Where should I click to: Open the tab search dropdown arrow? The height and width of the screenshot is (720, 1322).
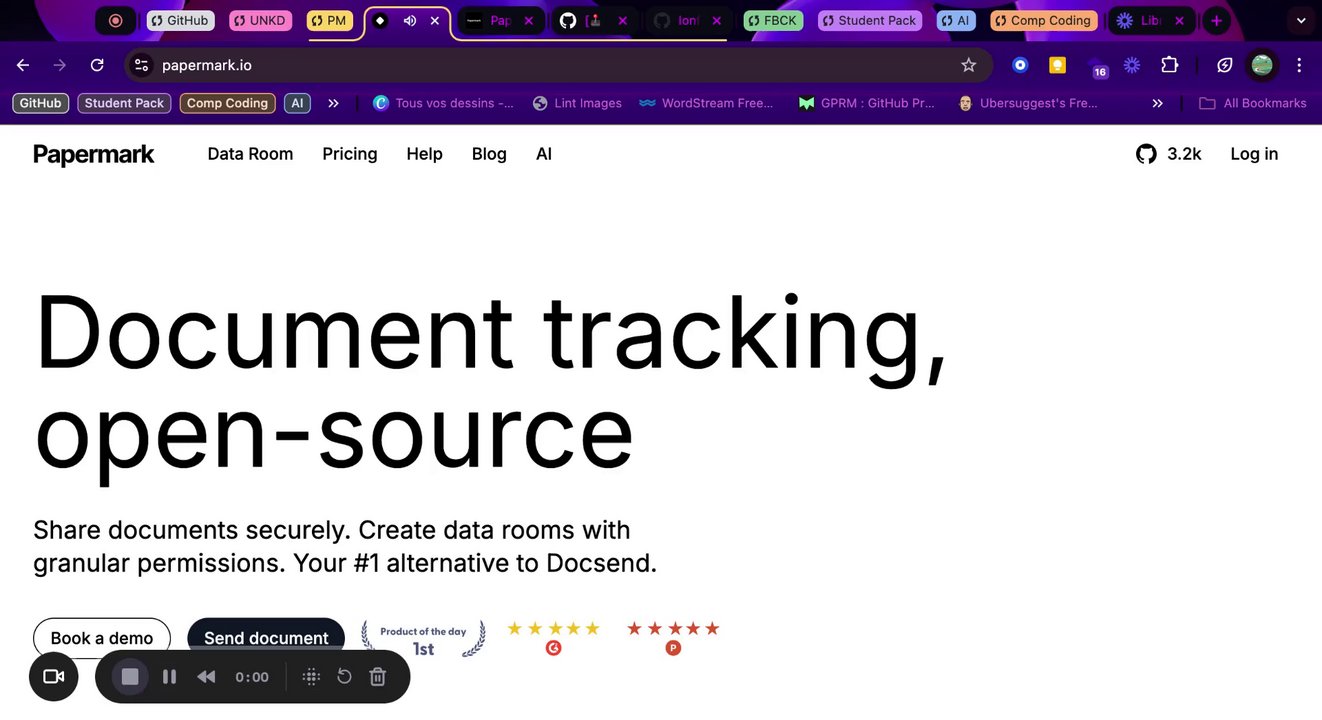(x=1300, y=20)
